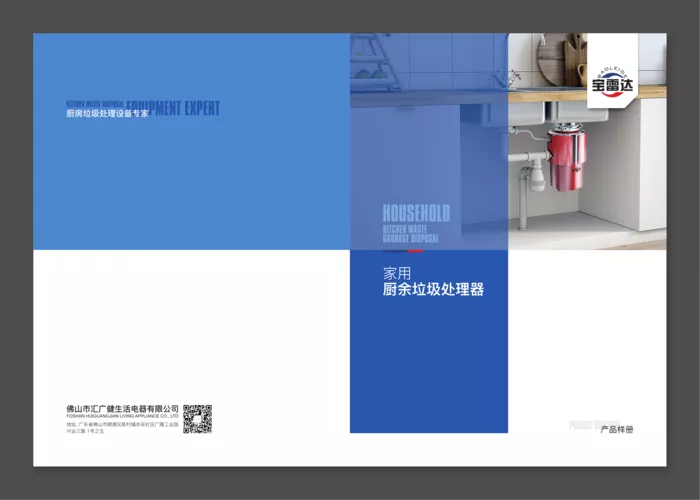Click the HOUSEHOLD heading text
The width and height of the screenshot is (700, 500).
point(416,213)
